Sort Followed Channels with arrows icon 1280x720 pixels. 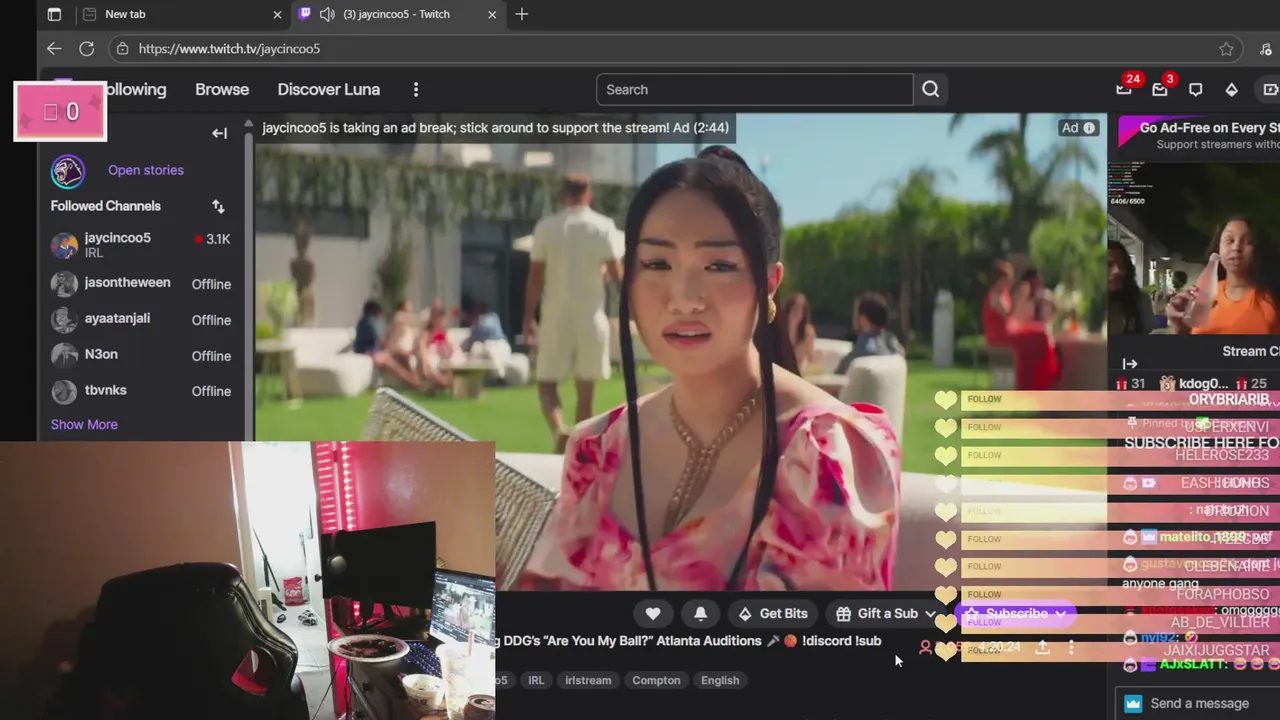click(x=218, y=206)
